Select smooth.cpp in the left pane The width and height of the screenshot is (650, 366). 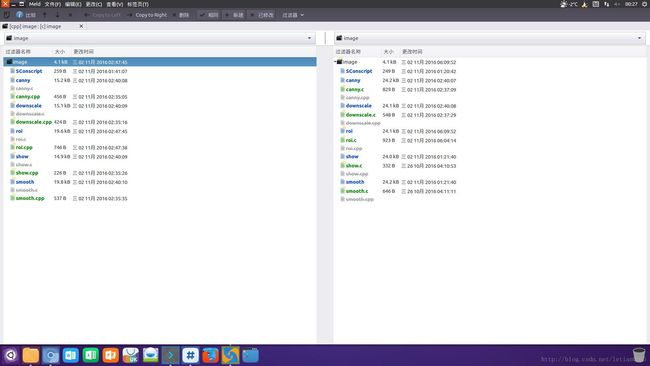point(30,198)
